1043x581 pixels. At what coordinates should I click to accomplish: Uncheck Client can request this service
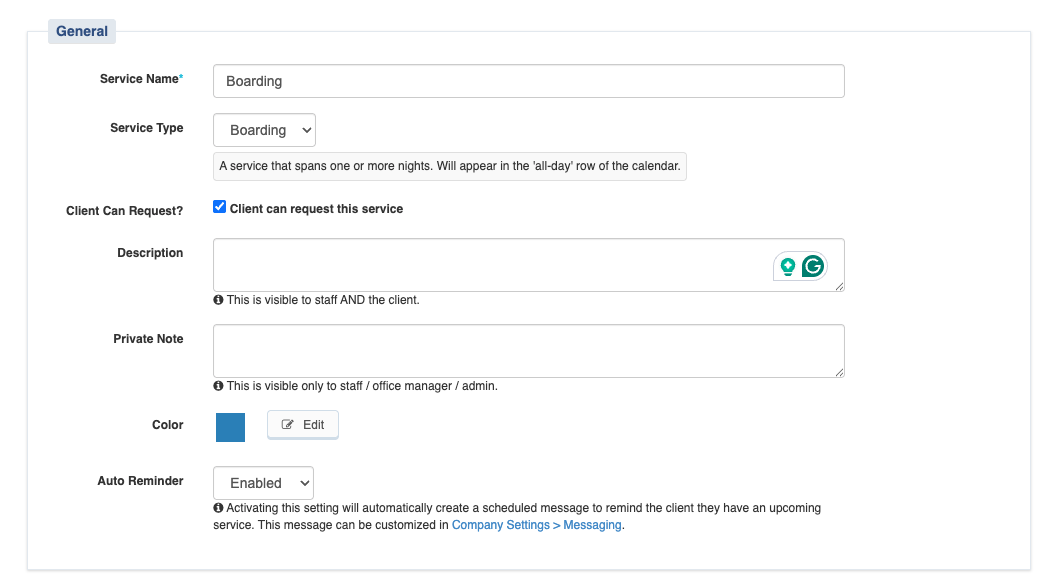tap(220, 207)
